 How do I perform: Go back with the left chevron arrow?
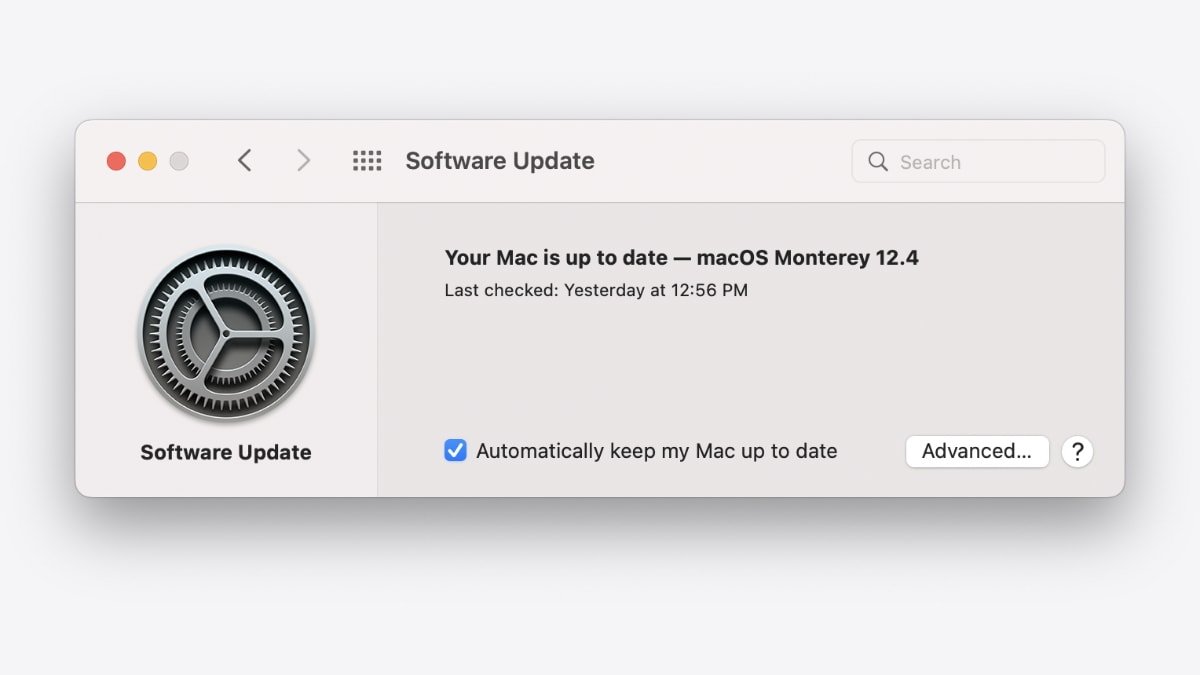coord(244,160)
